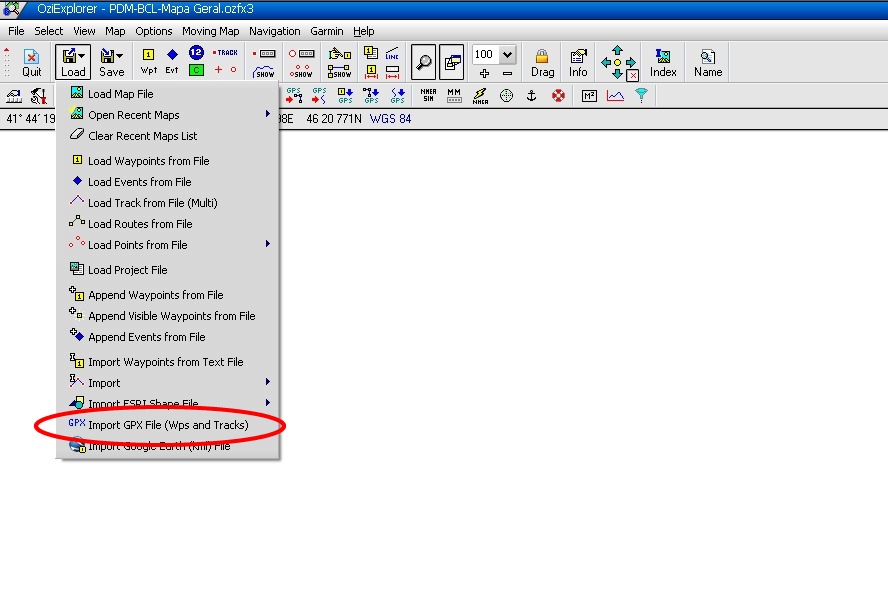This screenshot has width=888, height=596.
Task: Open the Select menu
Action: click(48, 31)
